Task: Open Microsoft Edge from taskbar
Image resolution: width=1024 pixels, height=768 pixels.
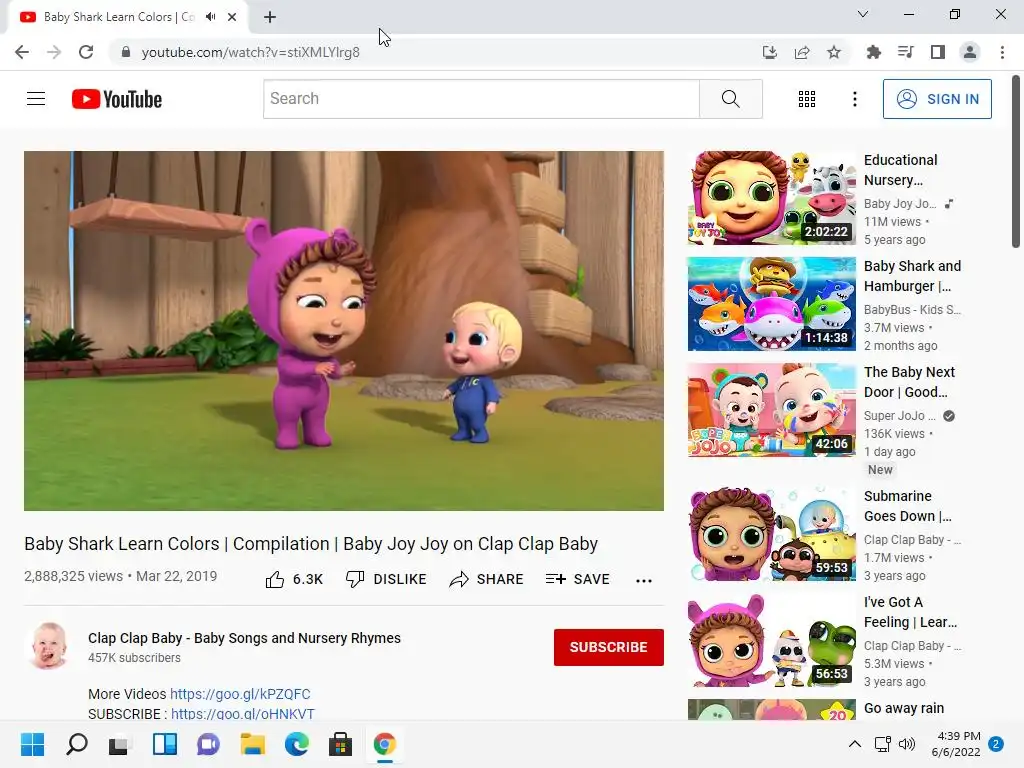Action: click(296, 744)
